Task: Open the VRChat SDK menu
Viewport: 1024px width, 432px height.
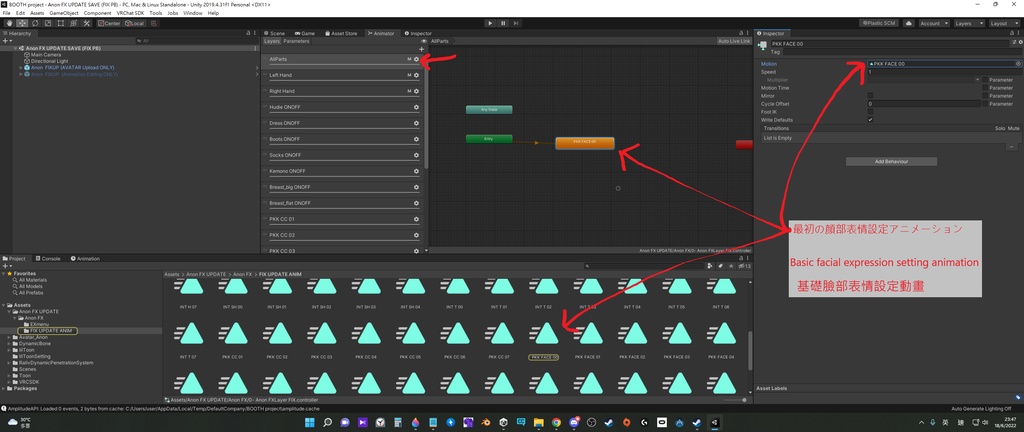Action: point(131,13)
